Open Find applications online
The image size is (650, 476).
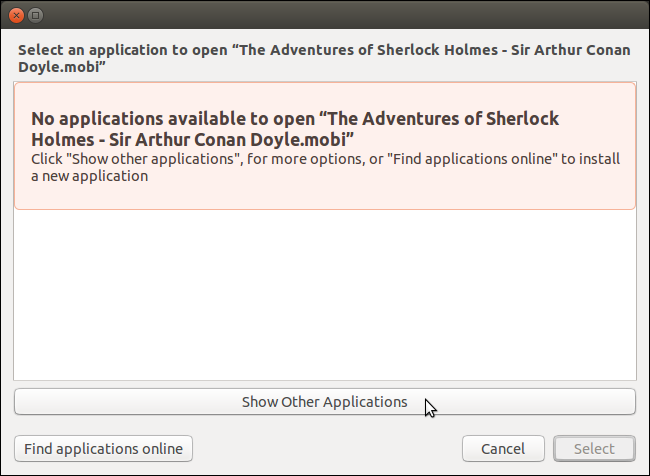coord(103,448)
